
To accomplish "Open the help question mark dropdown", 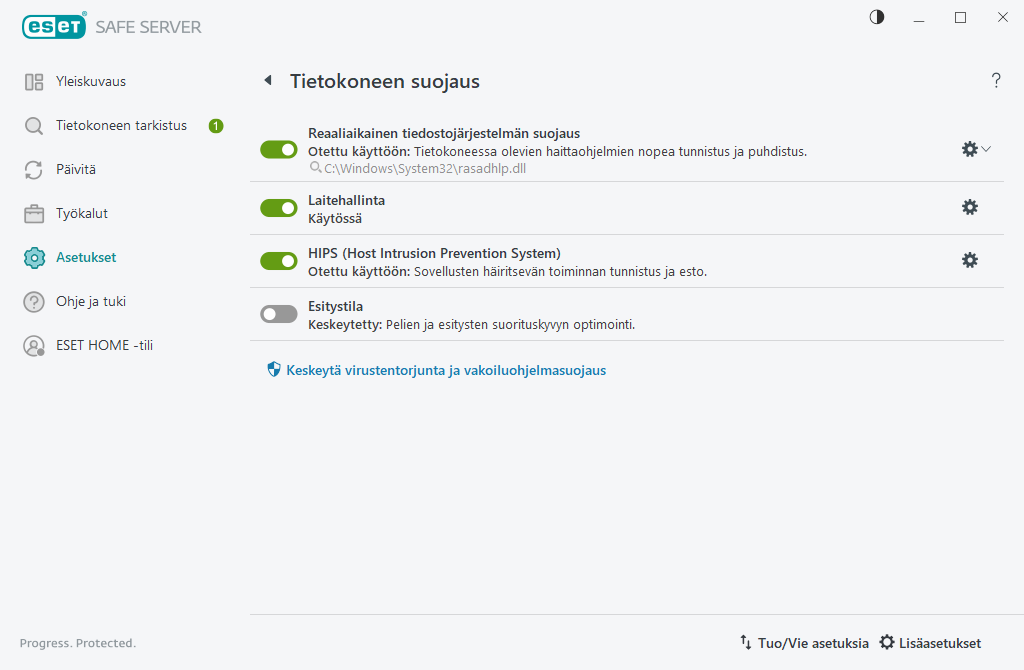I will 996,81.
